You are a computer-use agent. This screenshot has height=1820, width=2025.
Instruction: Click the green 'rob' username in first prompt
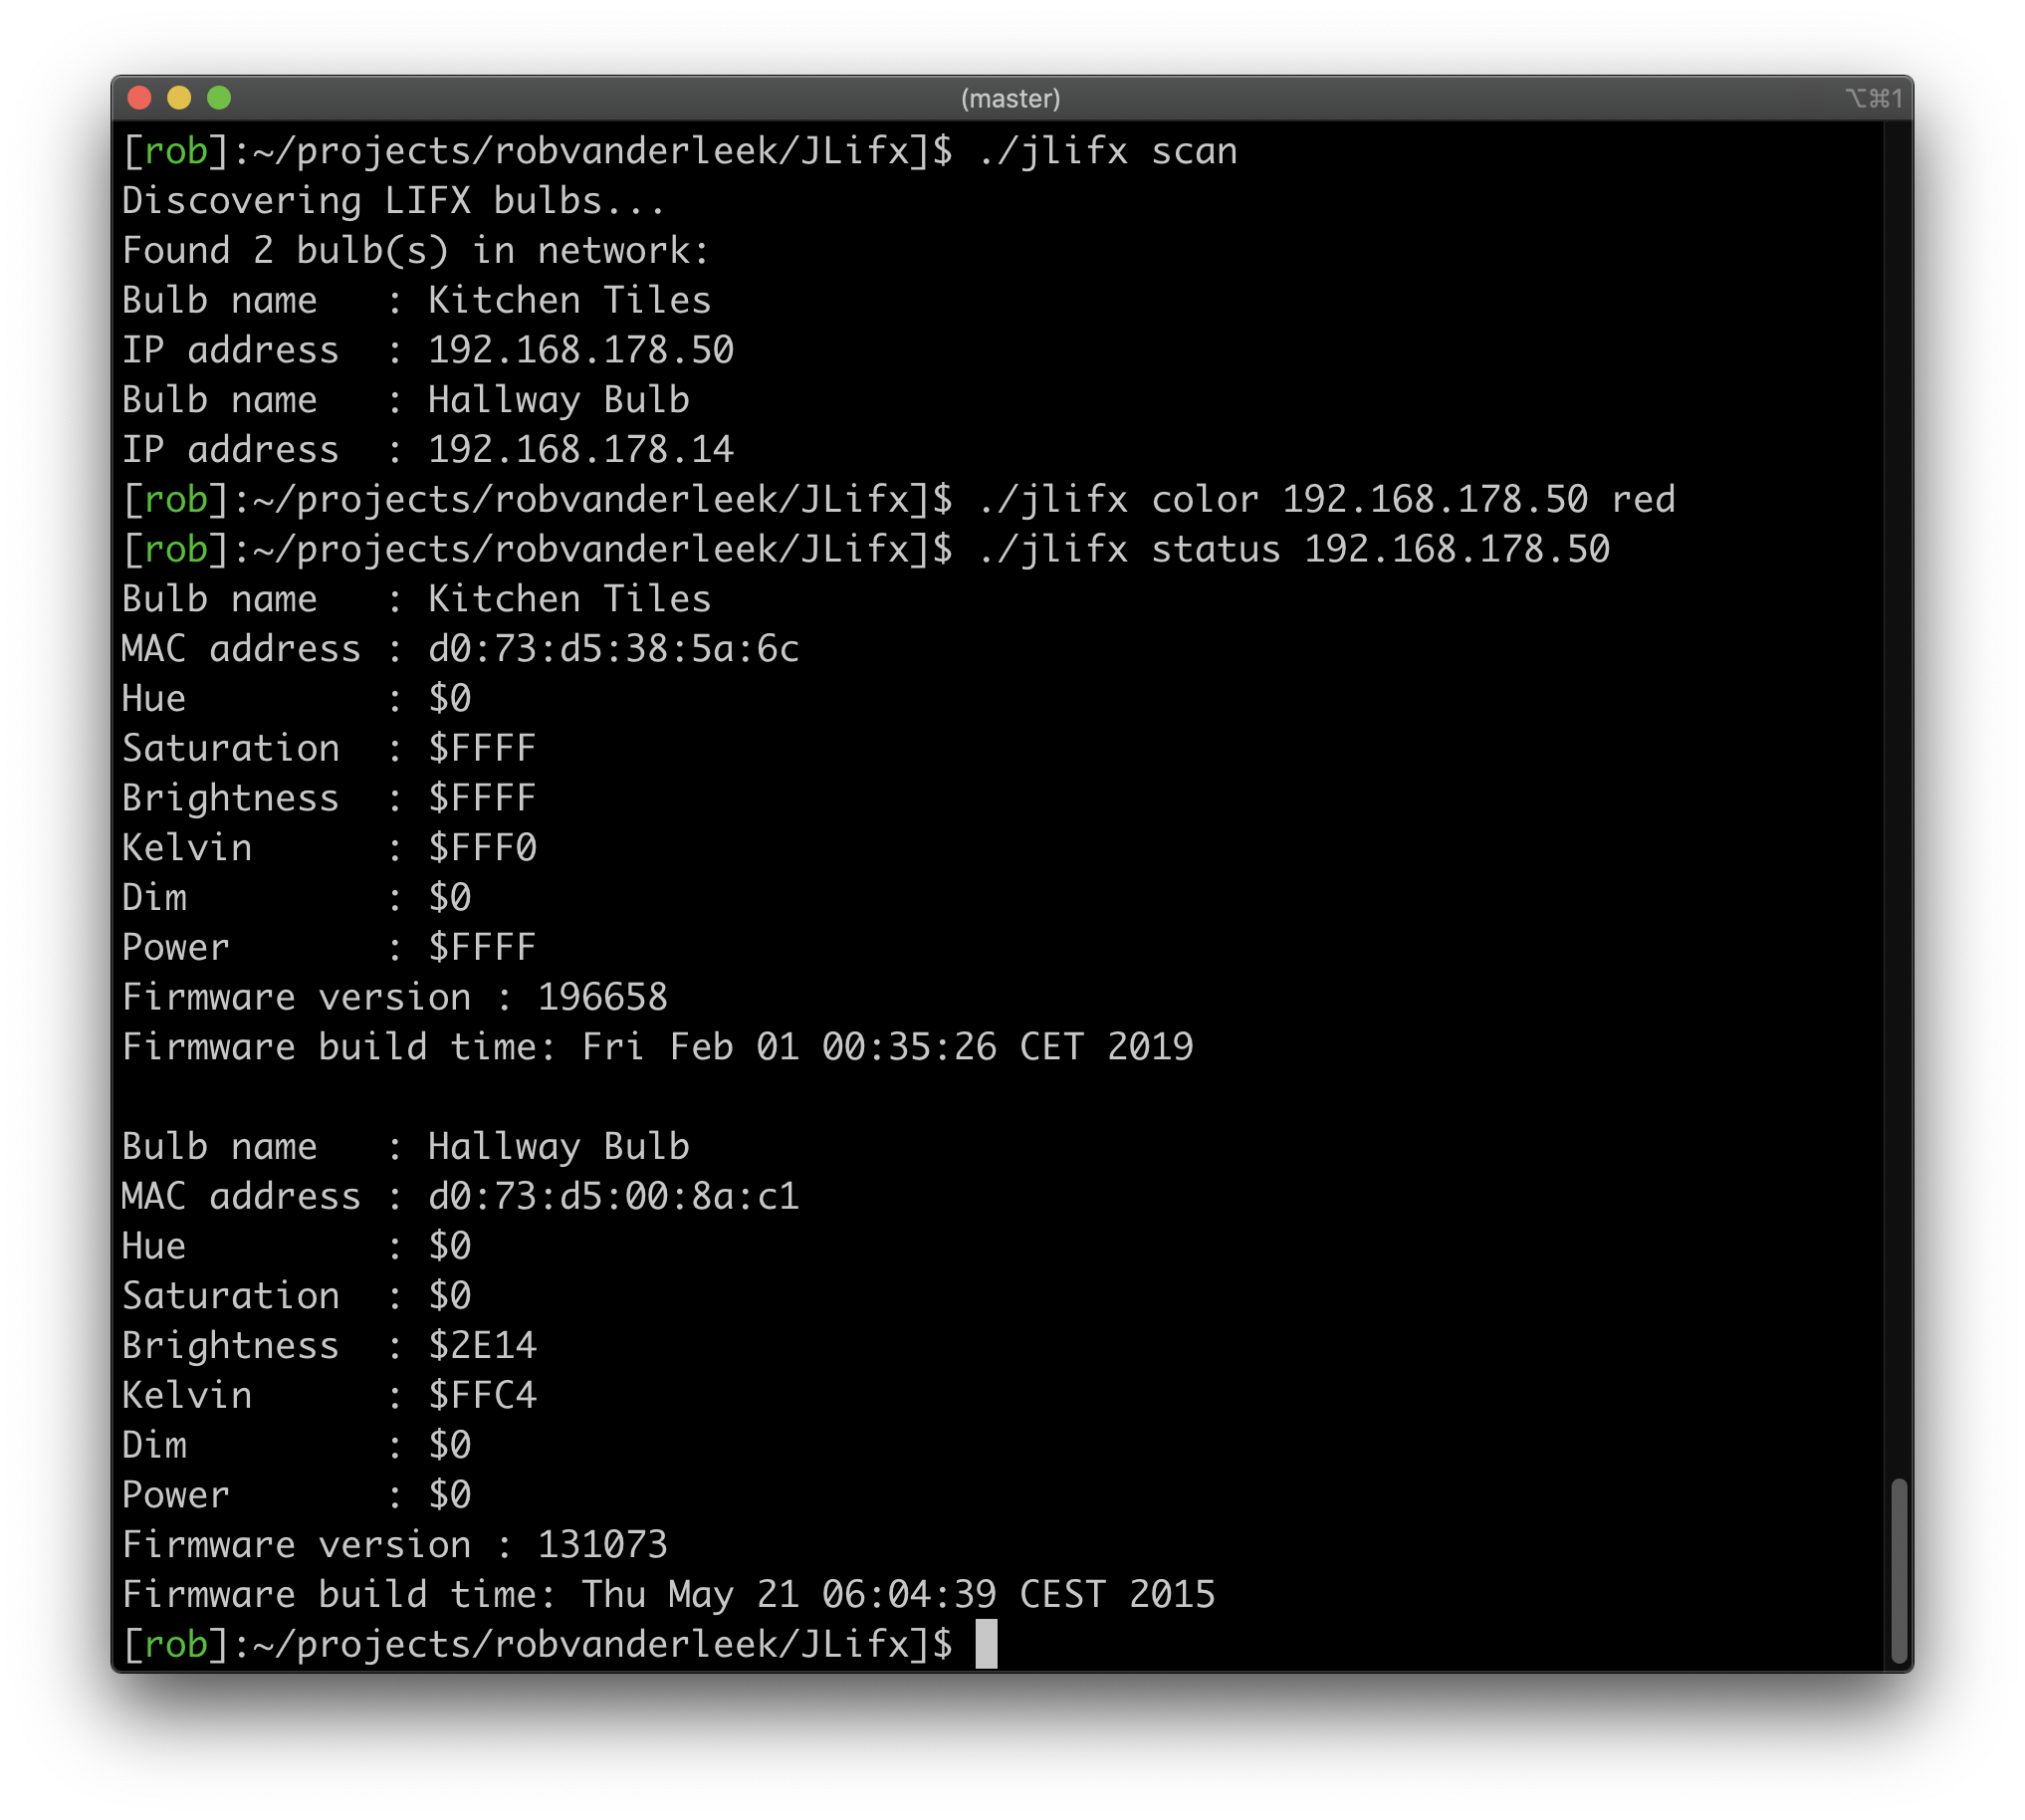point(176,152)
